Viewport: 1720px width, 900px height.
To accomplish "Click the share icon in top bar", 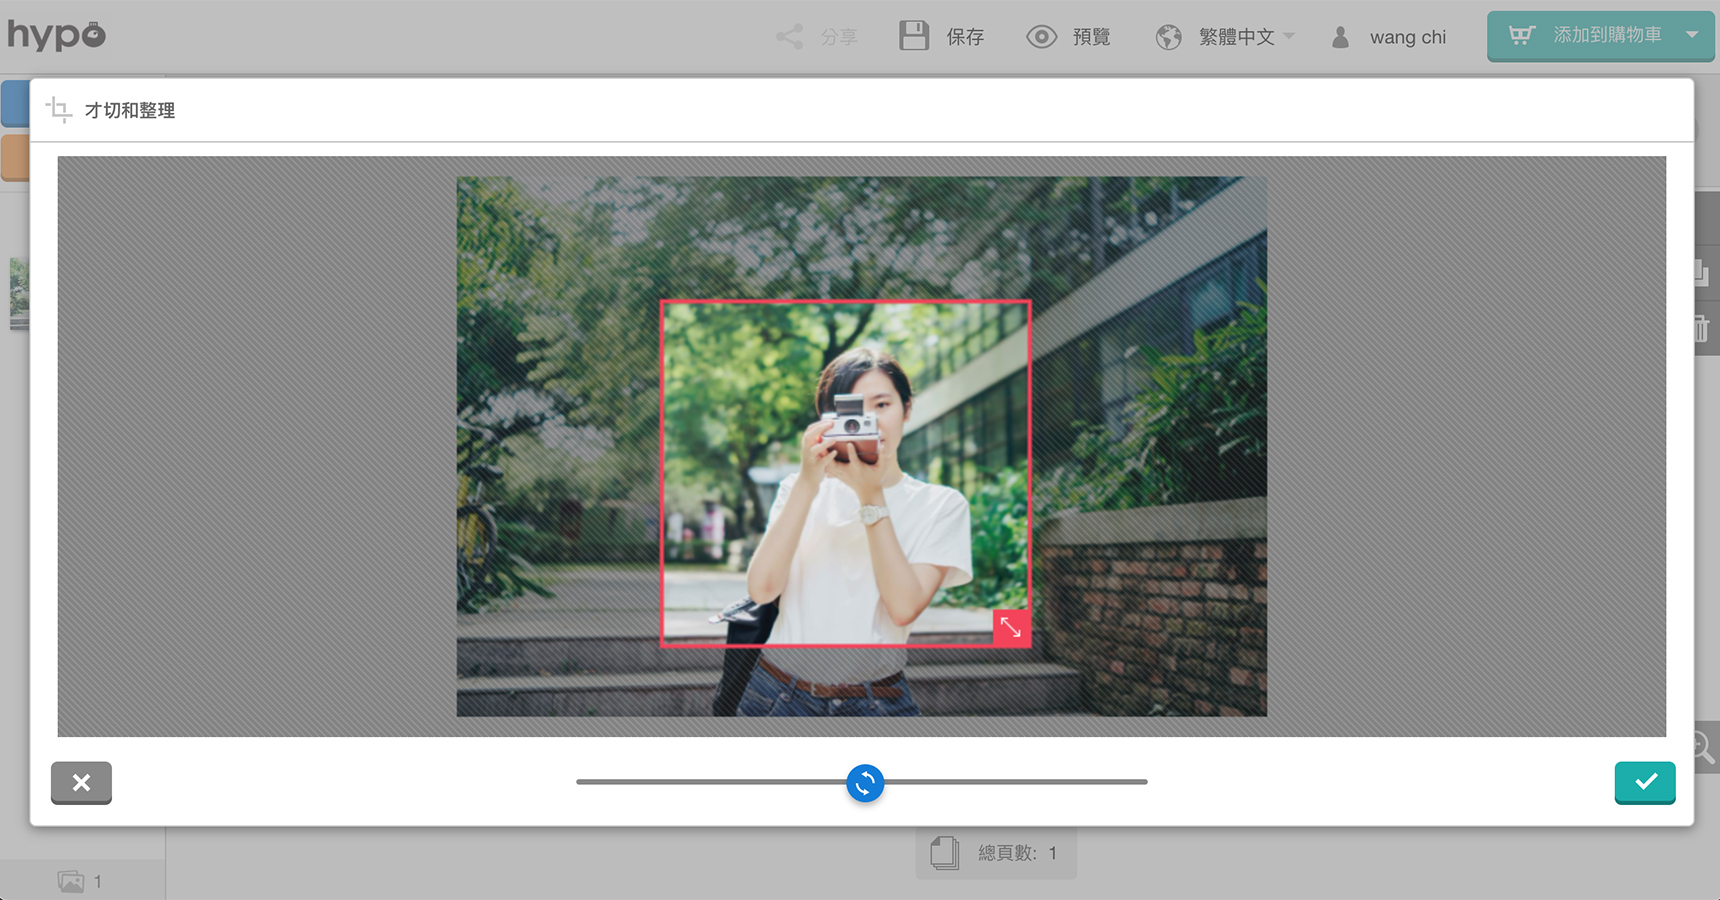I will click(789, 37).
